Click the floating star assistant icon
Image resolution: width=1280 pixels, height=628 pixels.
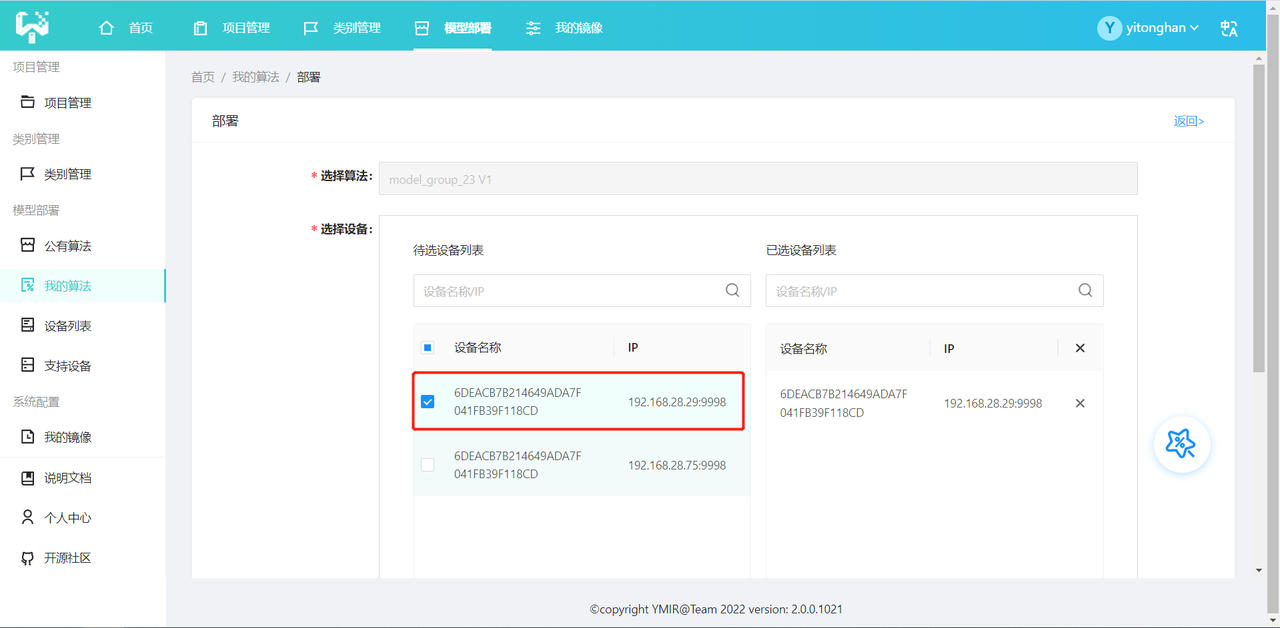click(1181, 445)
